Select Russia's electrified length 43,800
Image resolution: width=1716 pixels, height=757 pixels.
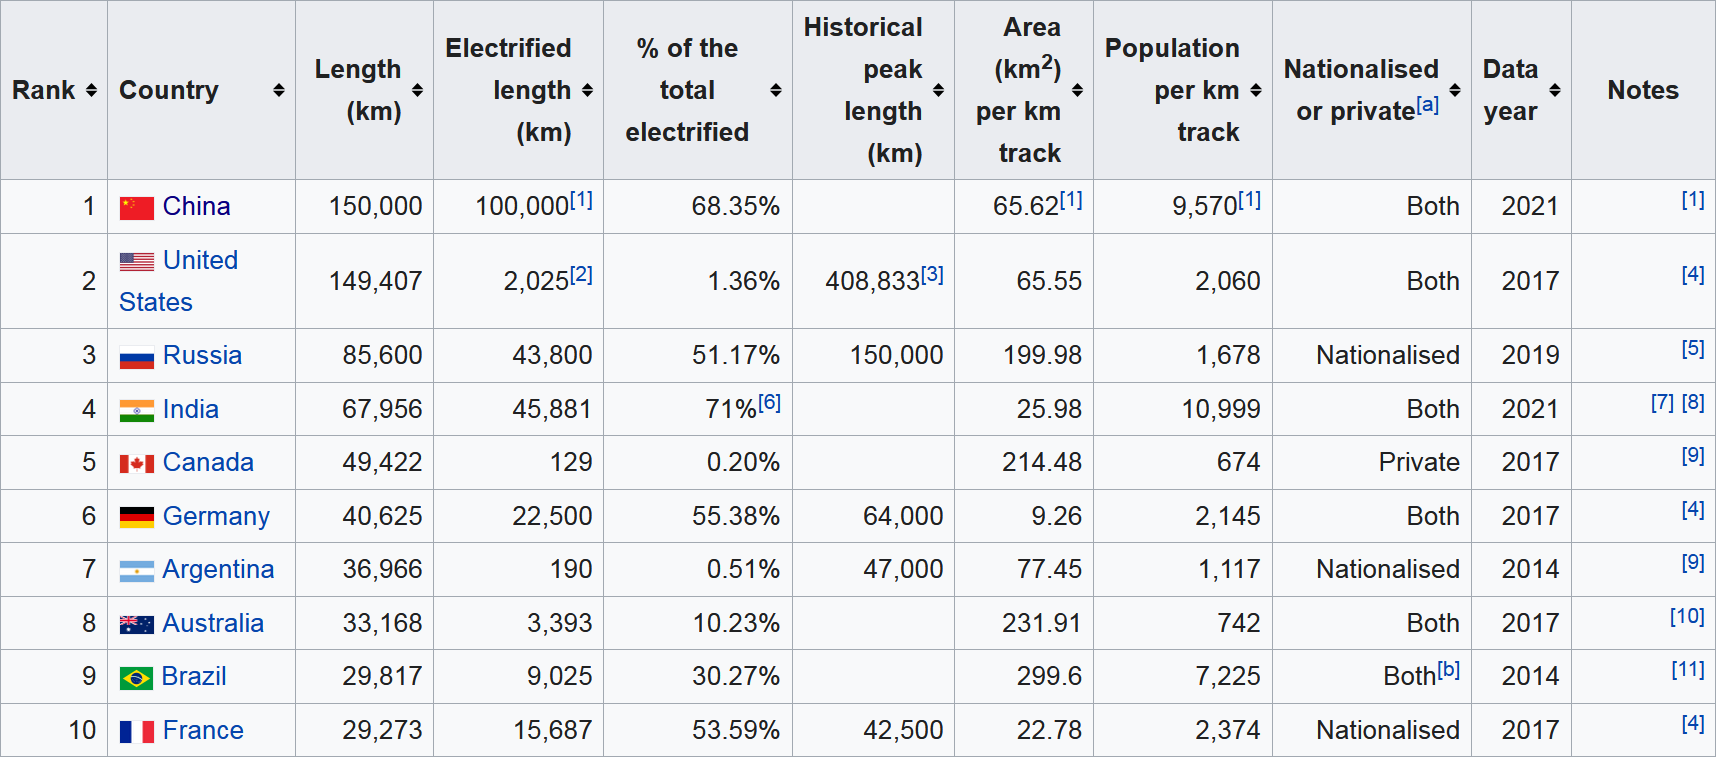coord(552,355)
